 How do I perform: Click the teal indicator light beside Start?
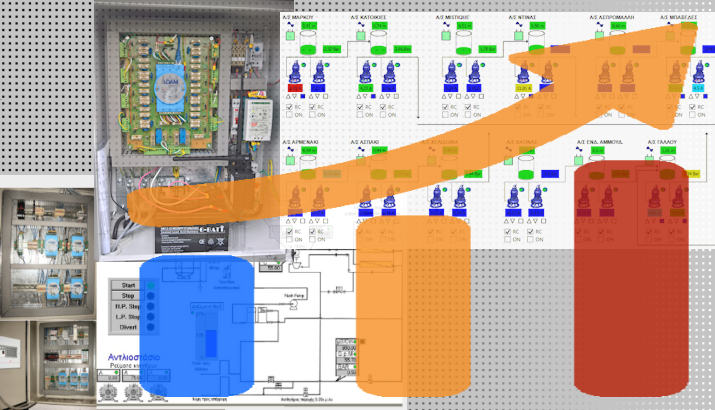click(x=150, y=285)
